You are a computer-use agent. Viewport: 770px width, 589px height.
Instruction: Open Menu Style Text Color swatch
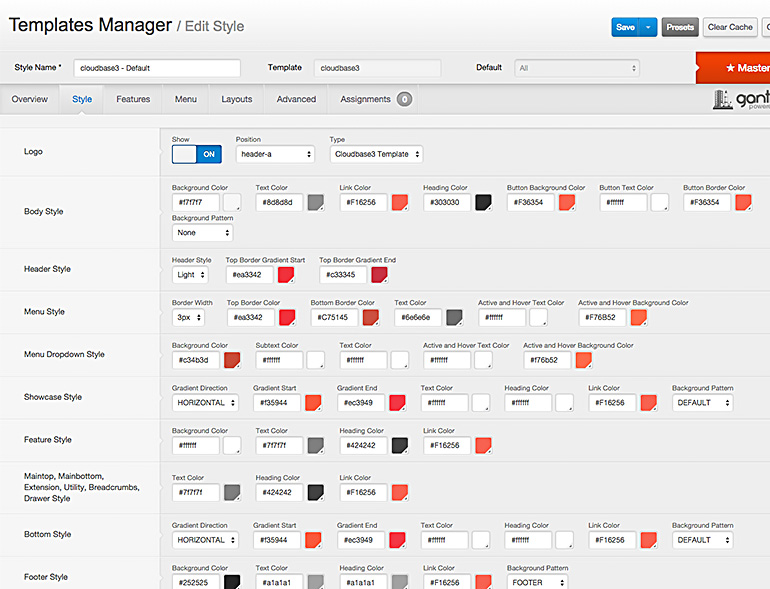[x=455, y=317]
